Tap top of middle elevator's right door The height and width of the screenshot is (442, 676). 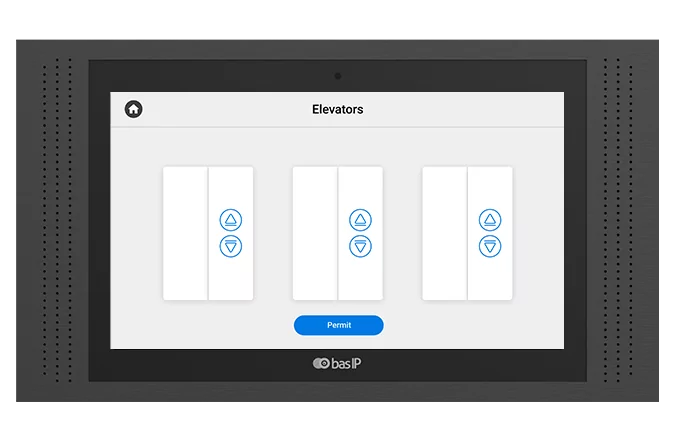[360, 185]
